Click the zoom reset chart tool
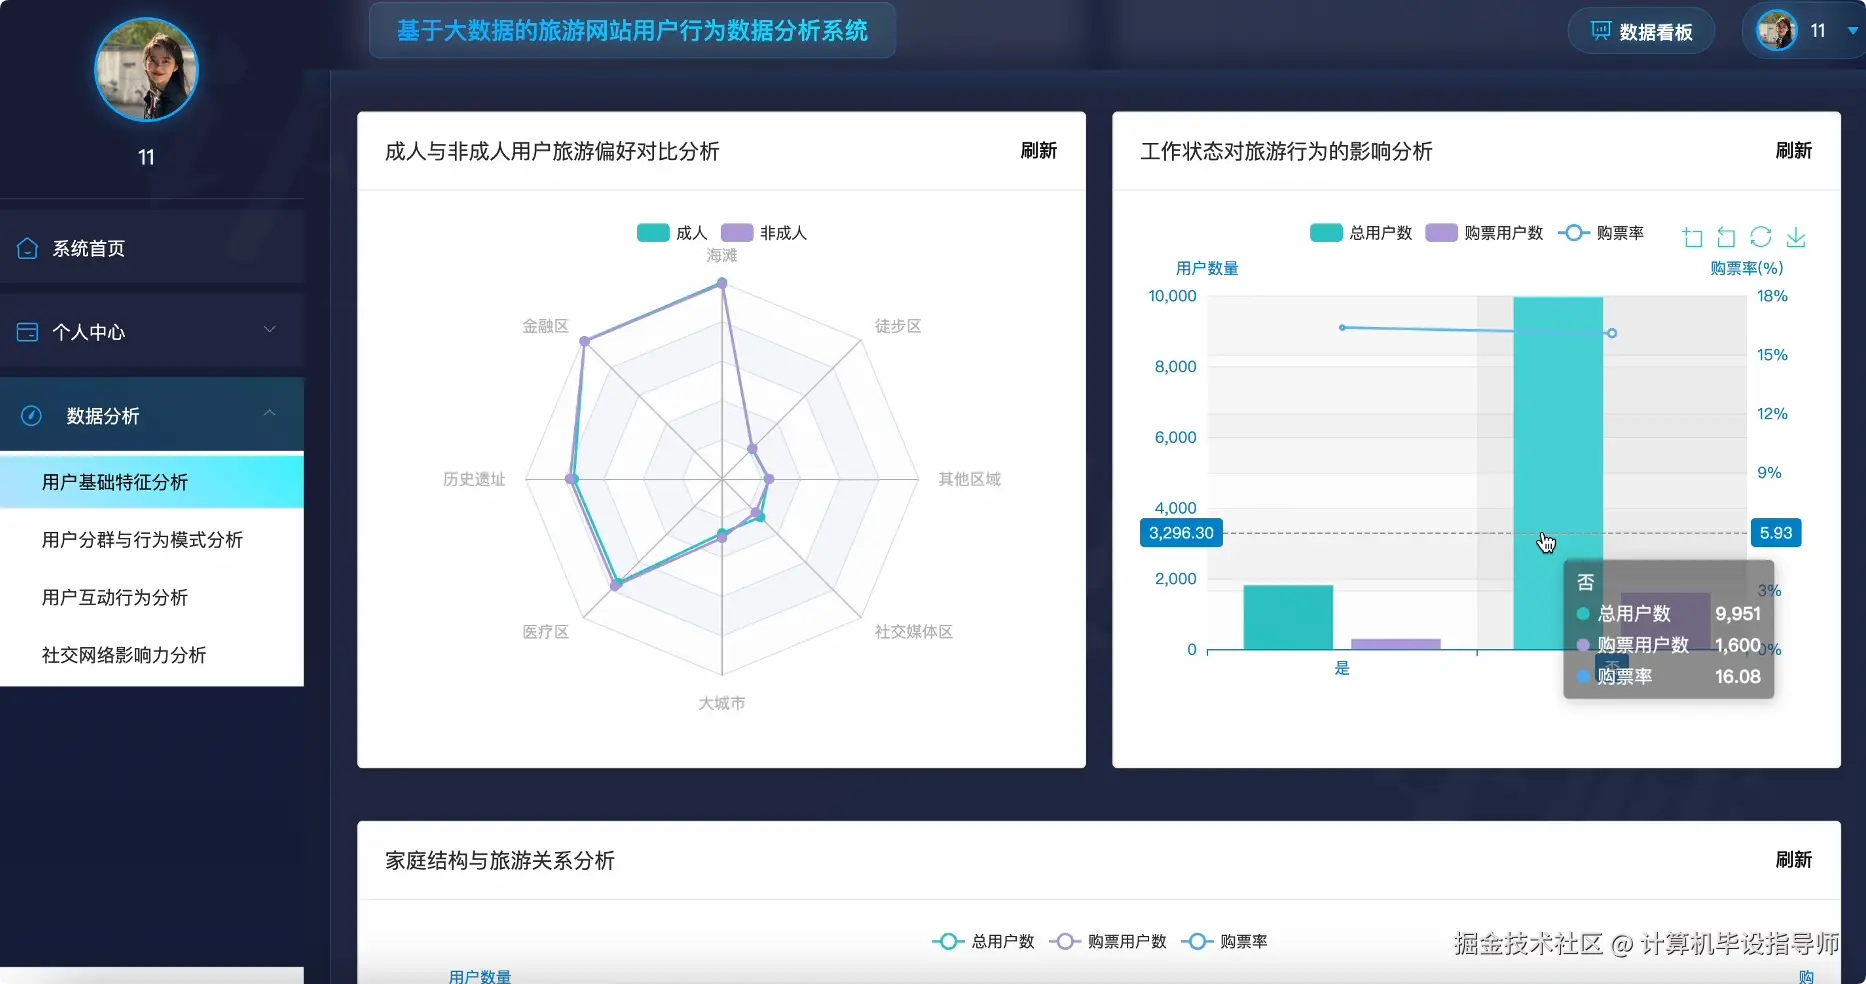Image resolution: width=1866 pixels, height=984 pixels. [1726, 237]
